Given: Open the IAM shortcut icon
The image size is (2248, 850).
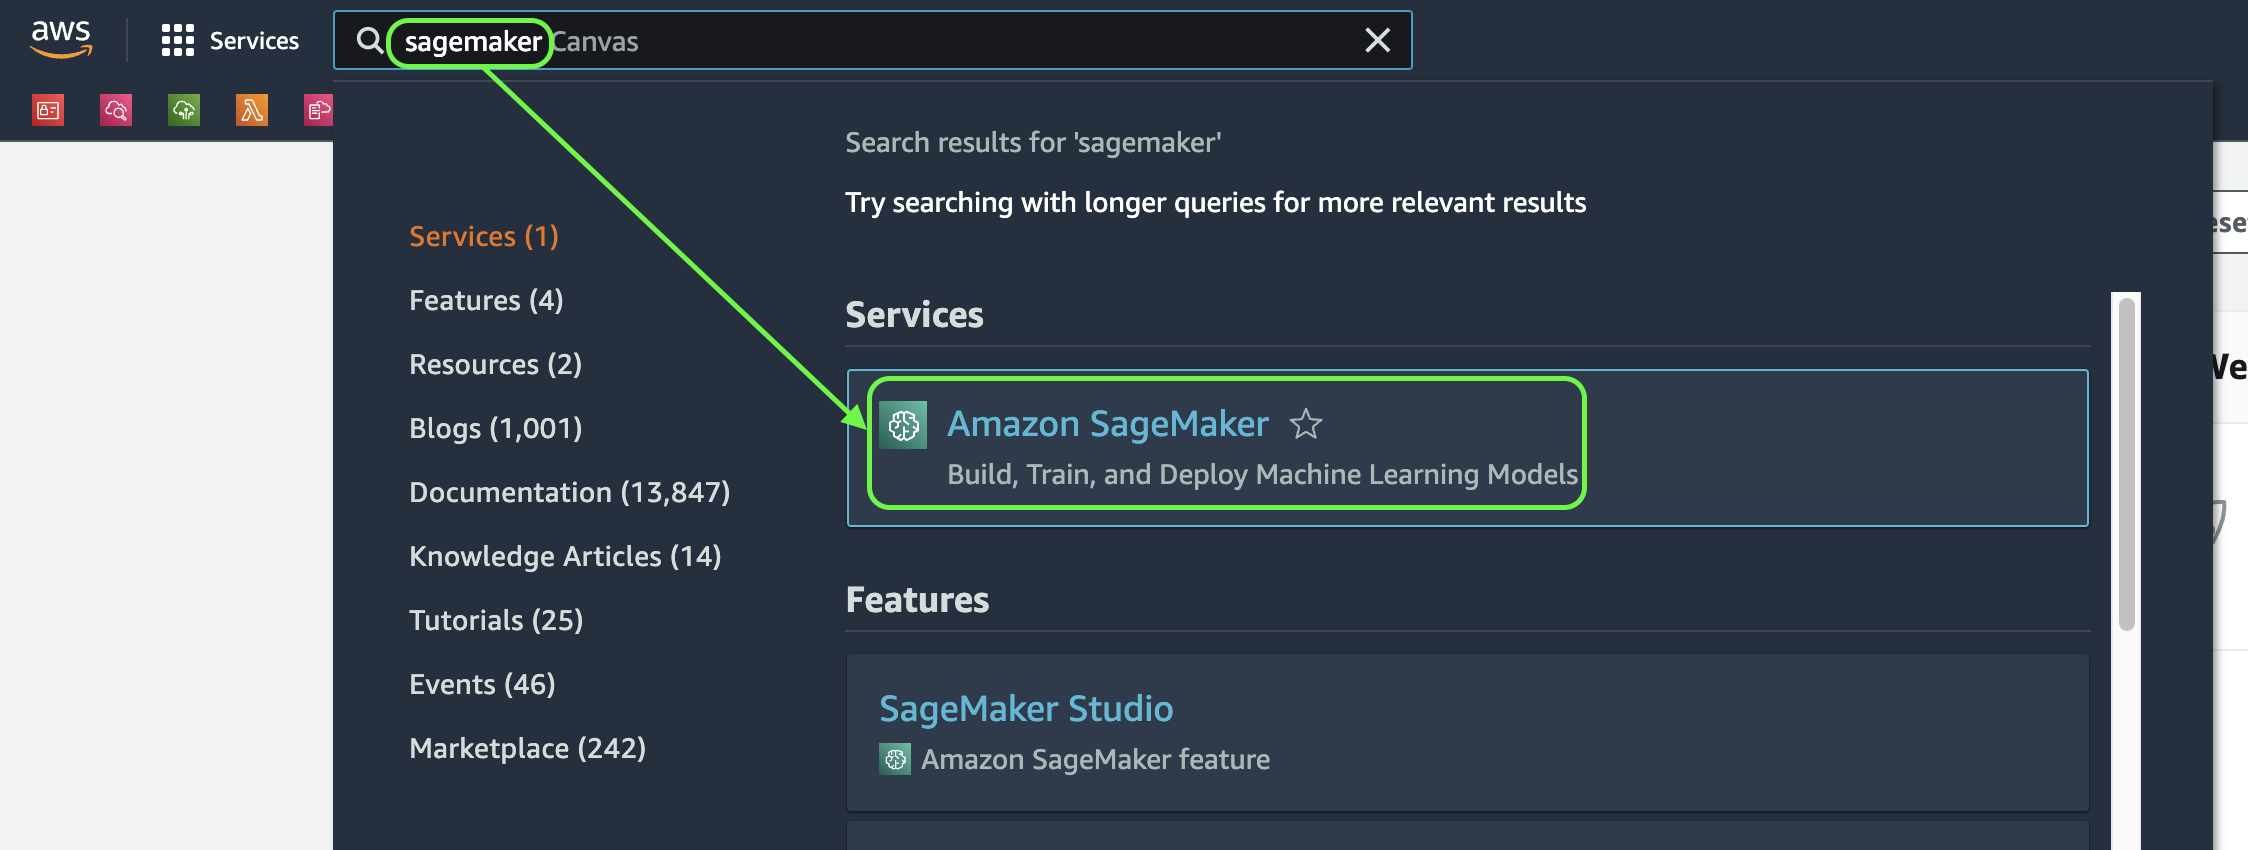Looking at the screenshot, I should pos(48,110).
